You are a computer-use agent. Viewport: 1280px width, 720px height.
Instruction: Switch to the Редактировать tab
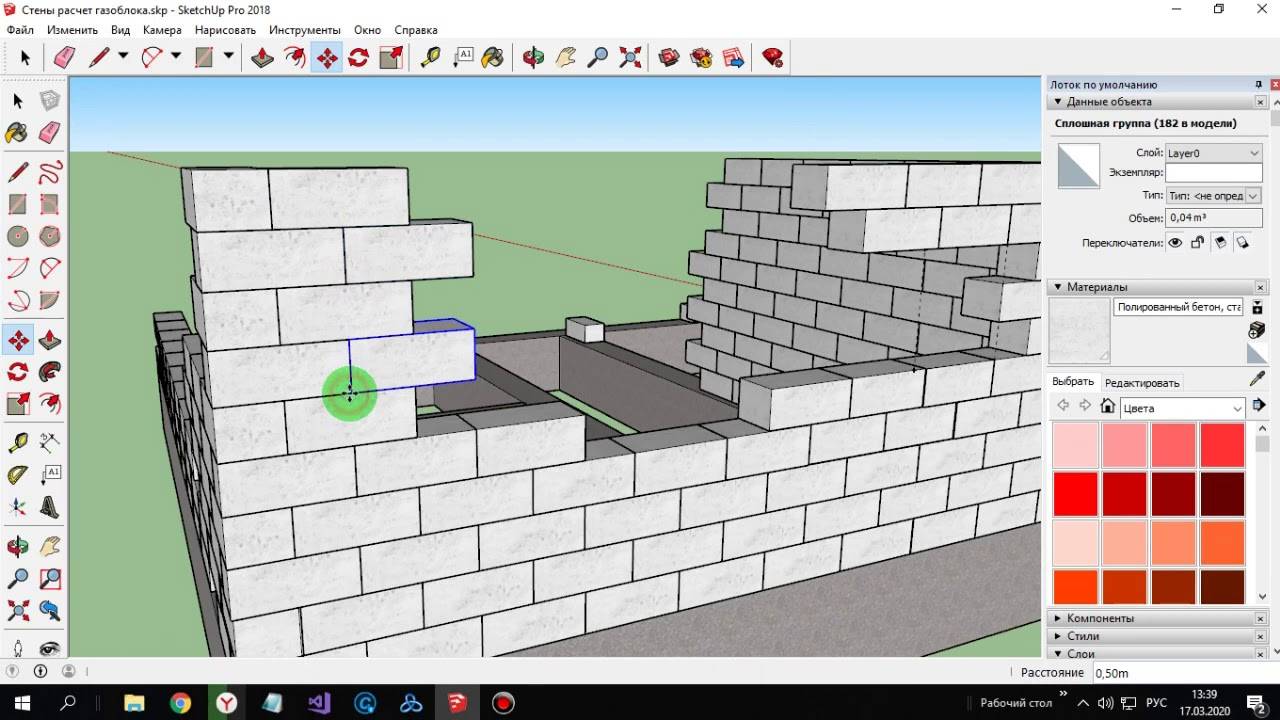pos(1141,383)
